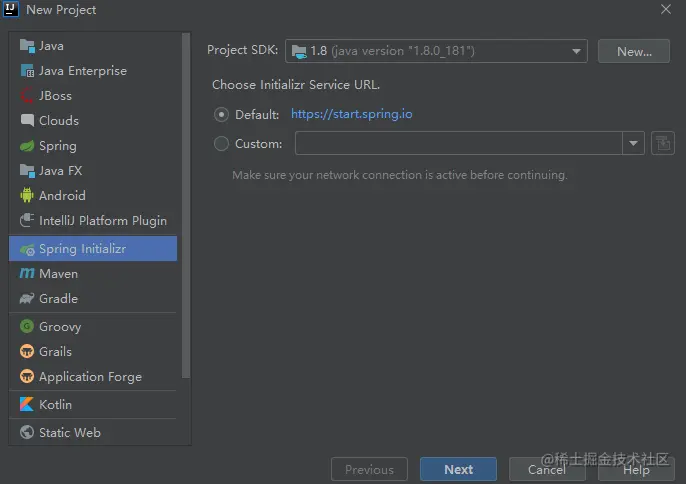
Task: Click the Previous button
Action: click(x=369, y=469)
